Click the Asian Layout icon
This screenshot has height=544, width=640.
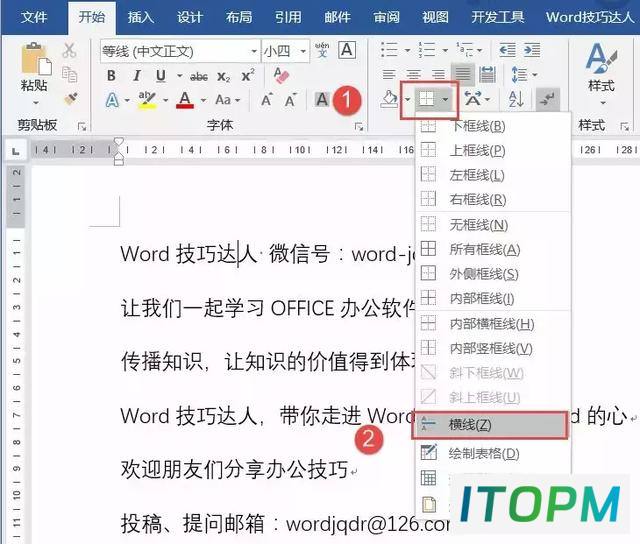[x=473, y=99]
